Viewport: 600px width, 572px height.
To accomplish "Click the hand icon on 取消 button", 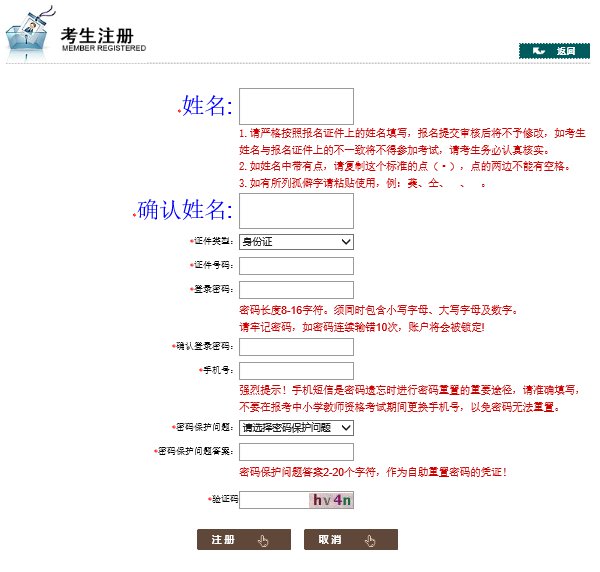I will click(369, 540).
